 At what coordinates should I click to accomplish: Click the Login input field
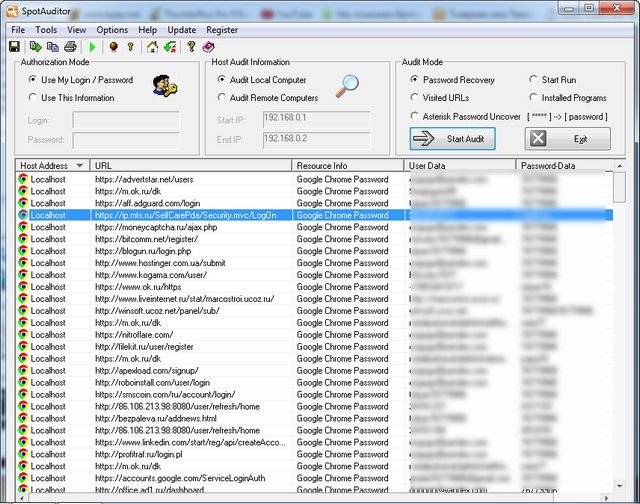pos(126,120)
